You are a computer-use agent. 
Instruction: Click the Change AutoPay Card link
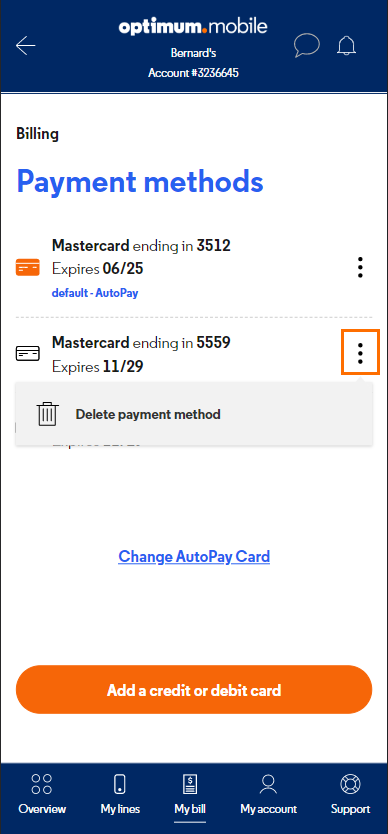pos(194,556)
